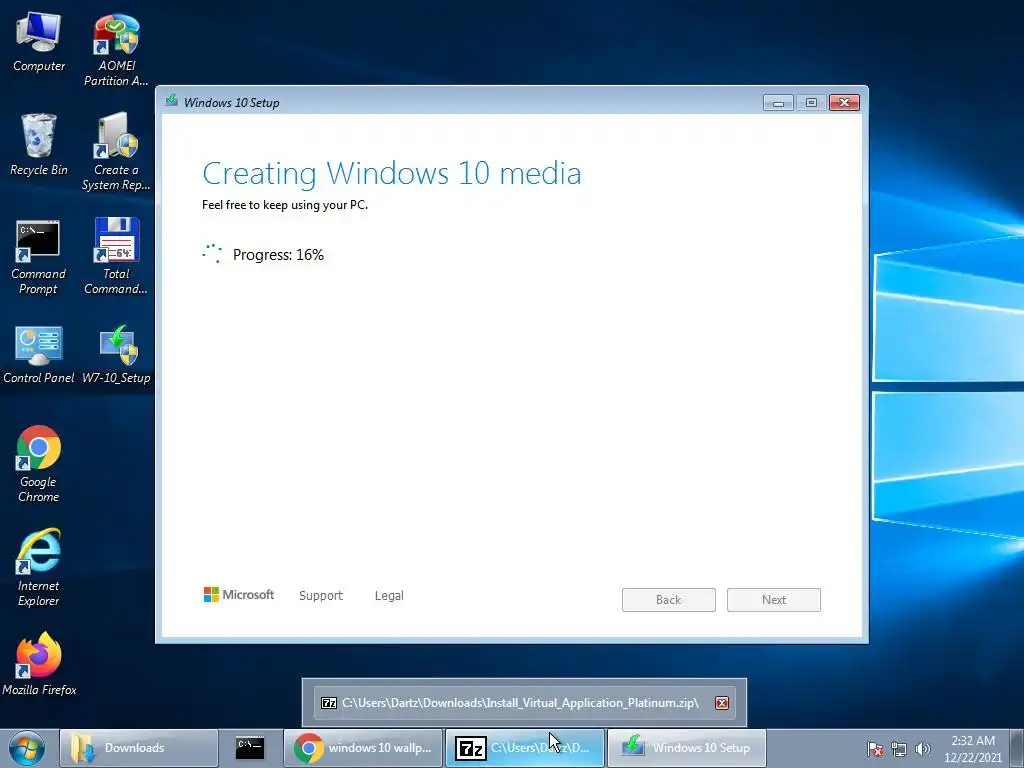The height and width of the screenshot is (768, 1024).
Task: Click the Feel free to keep using your PC text
Action: [285, 205]
